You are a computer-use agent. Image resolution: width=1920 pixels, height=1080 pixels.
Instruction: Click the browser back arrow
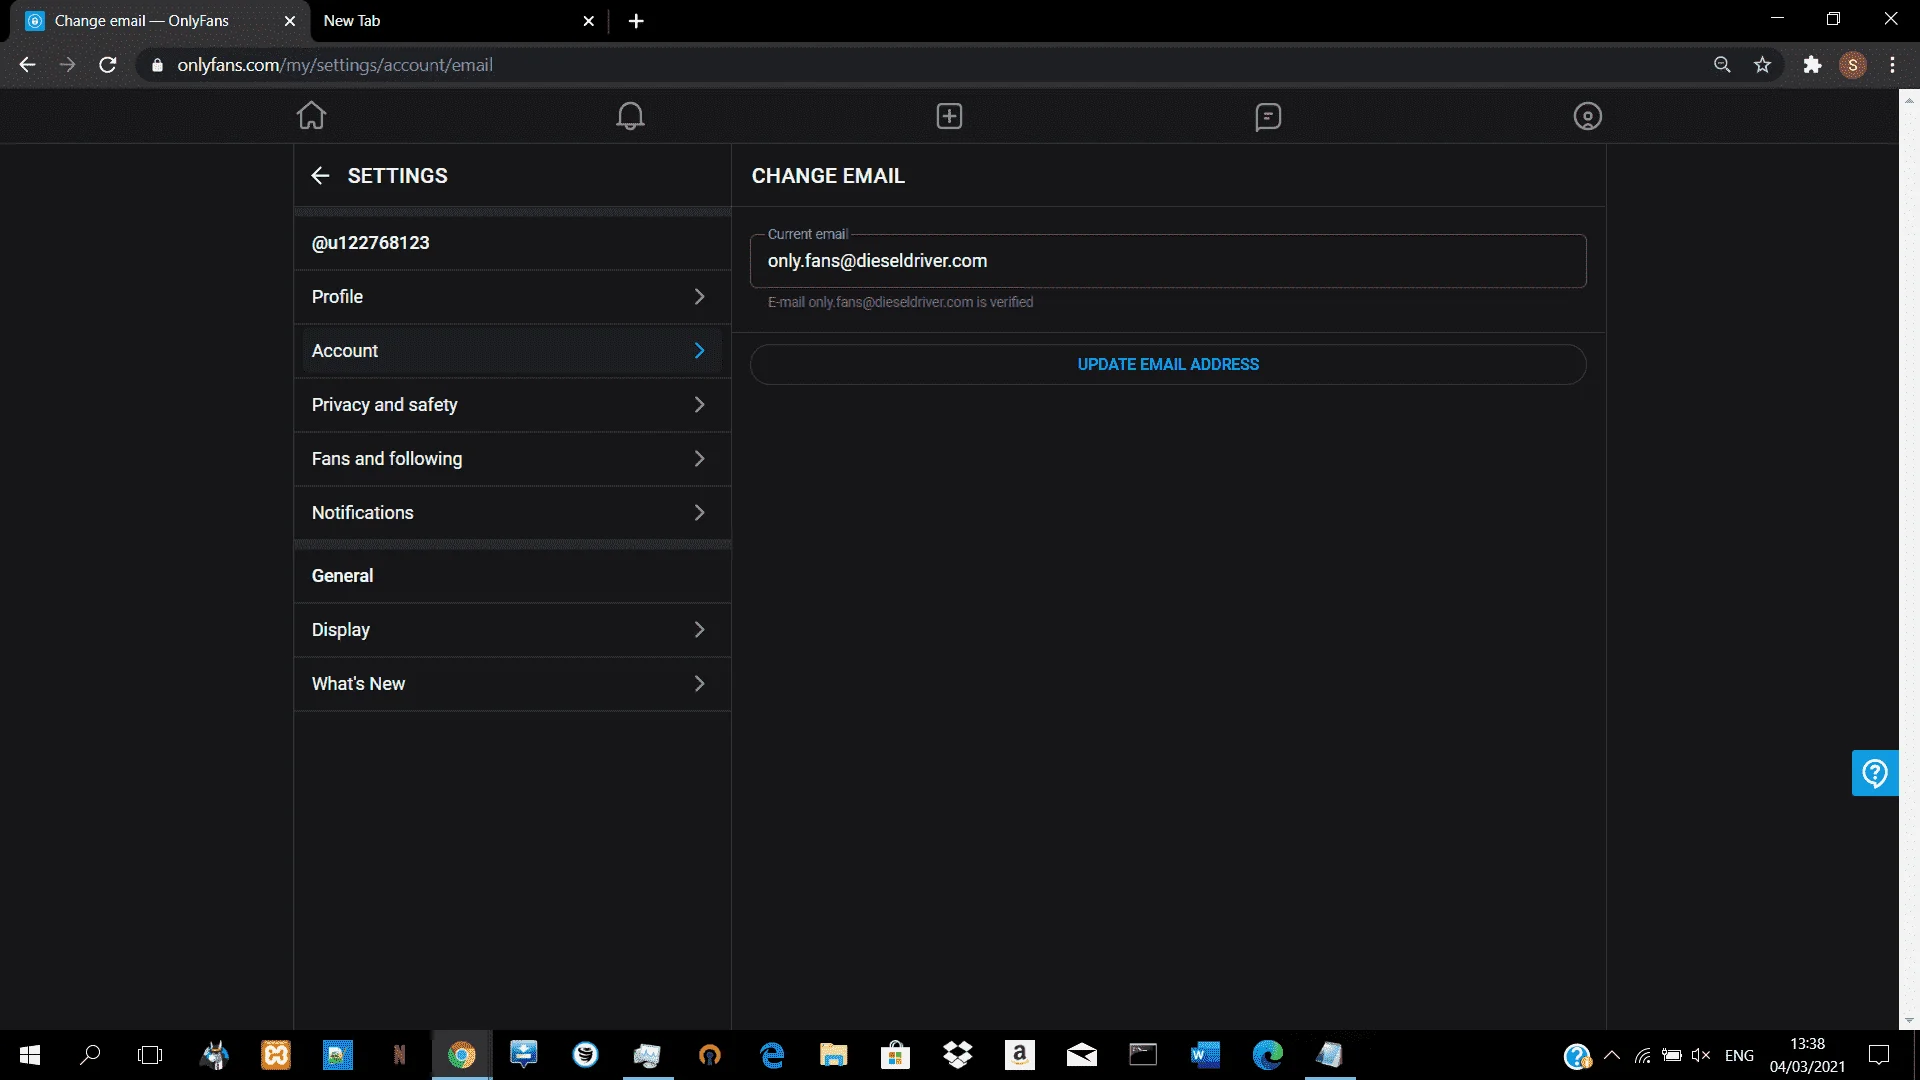[x=27, y=65]
